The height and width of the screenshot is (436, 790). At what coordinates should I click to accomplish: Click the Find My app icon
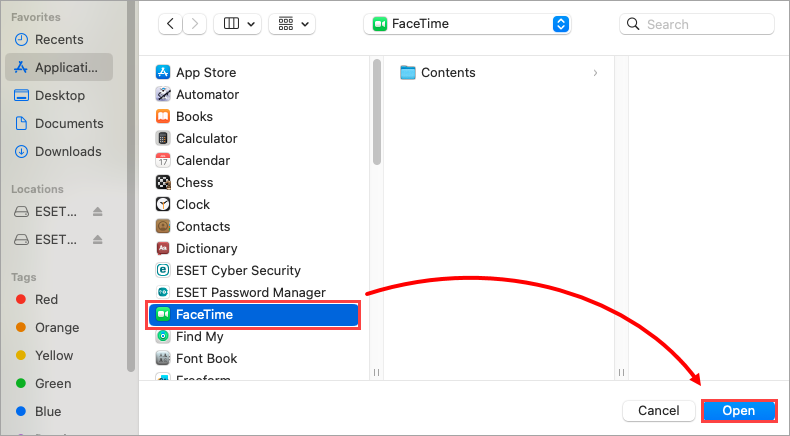pyautogui.click(x=163, y=336)
